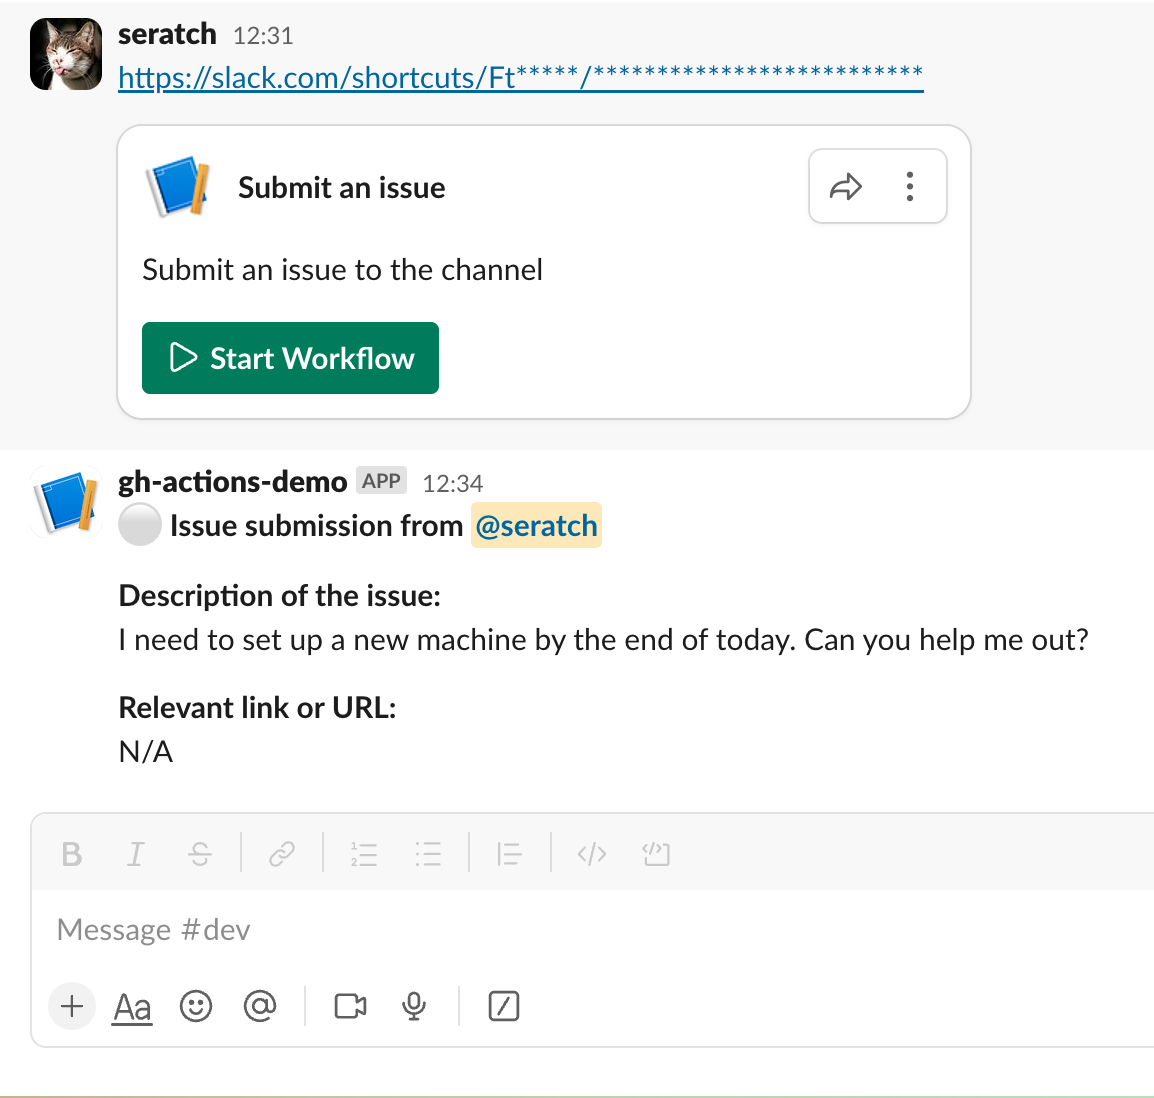Record an audio clip with microphone
The height and width of the screenshot is (1098, 1154).
pyautogui.click(x=414, y=1006)
